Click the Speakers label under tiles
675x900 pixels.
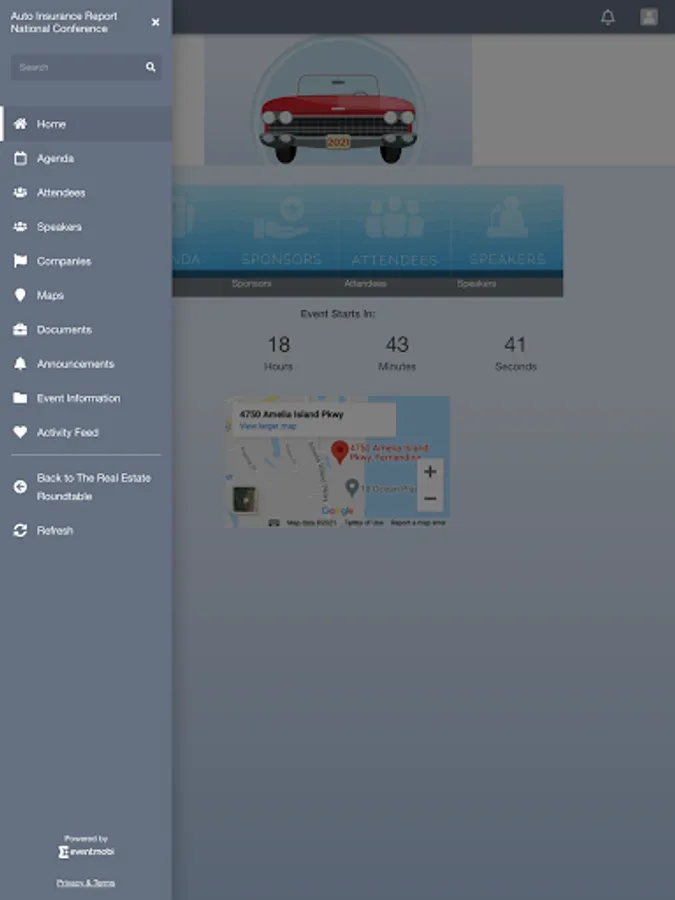[477, 284]
